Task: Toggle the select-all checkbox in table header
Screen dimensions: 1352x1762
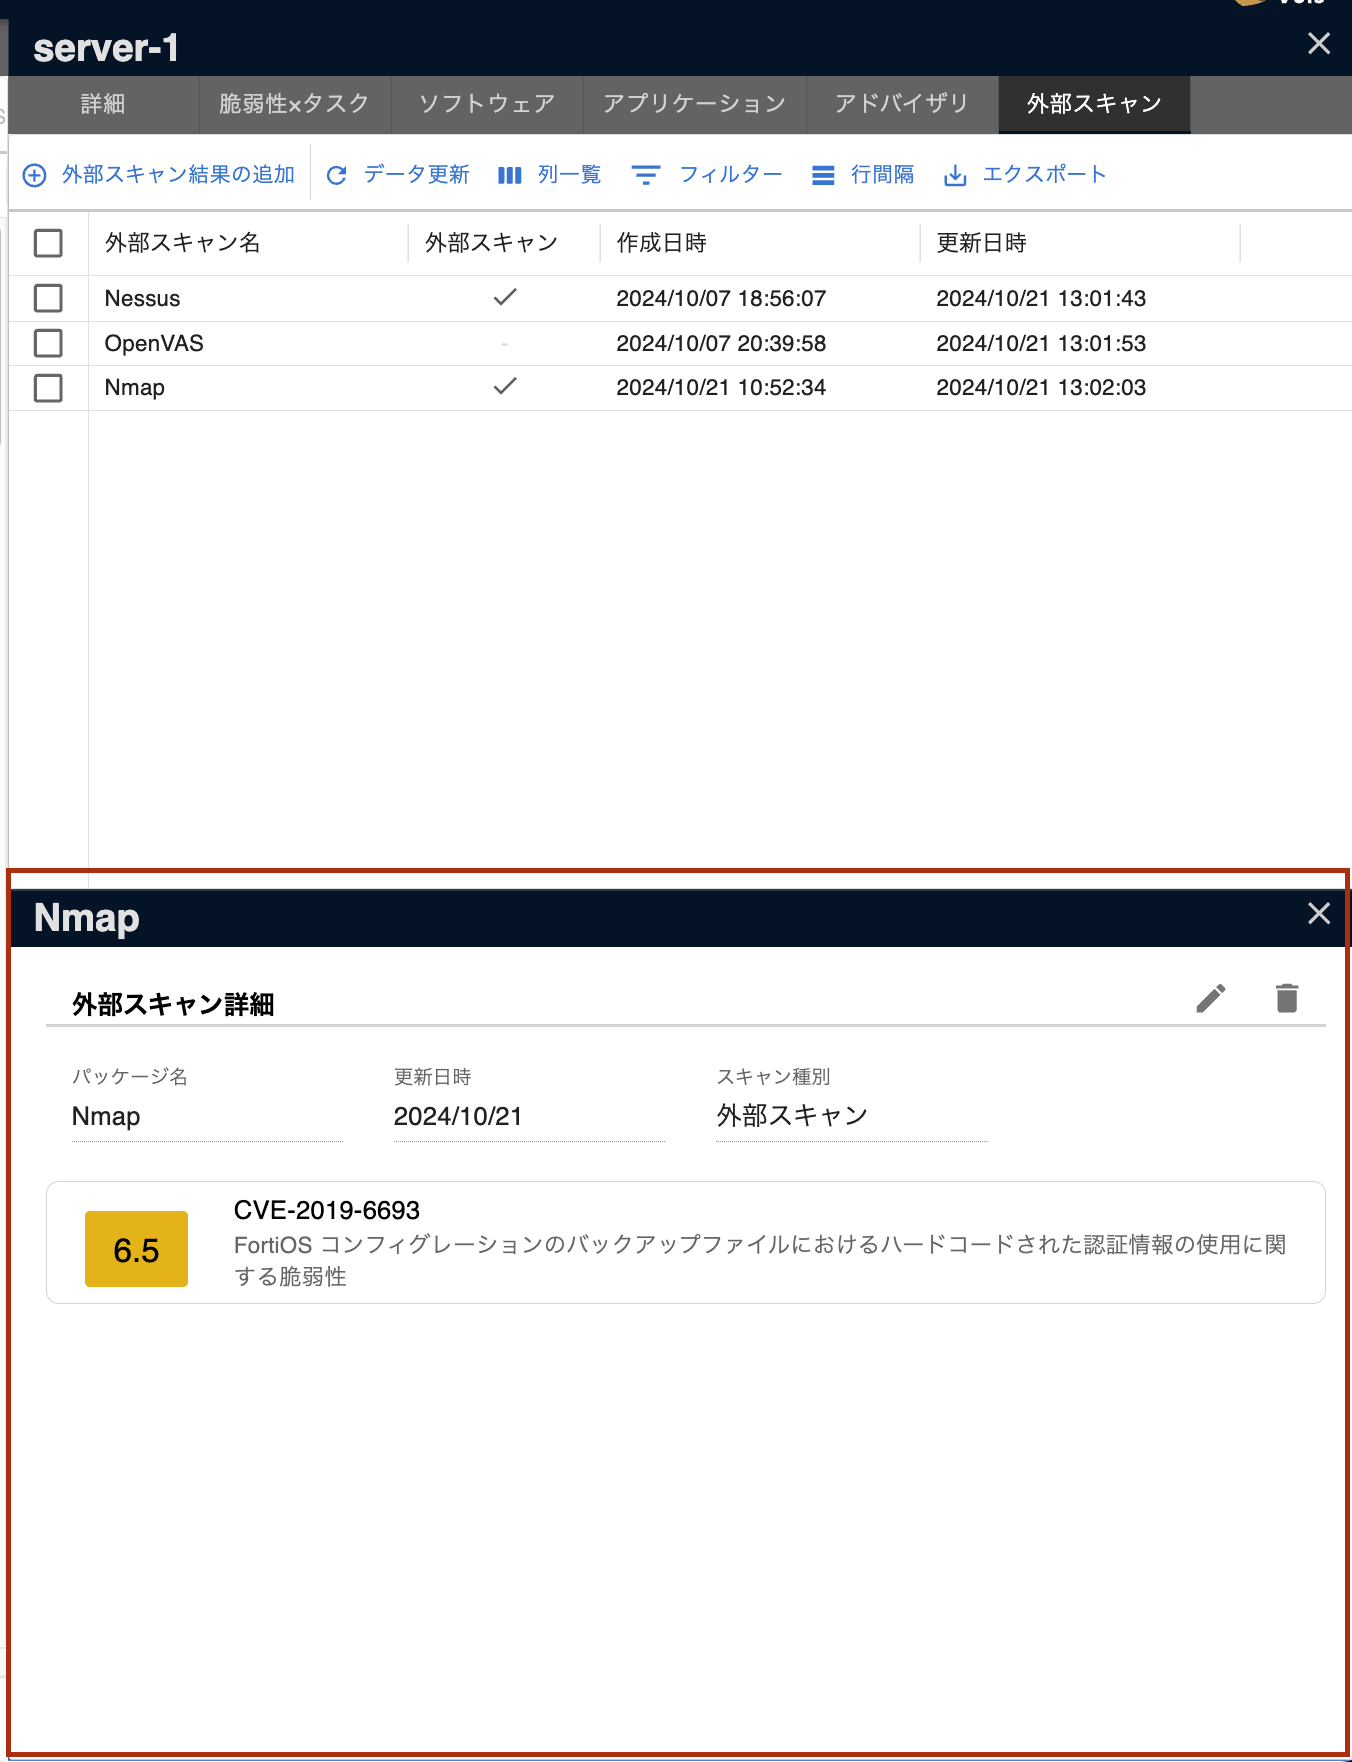Action: [48, 243]
